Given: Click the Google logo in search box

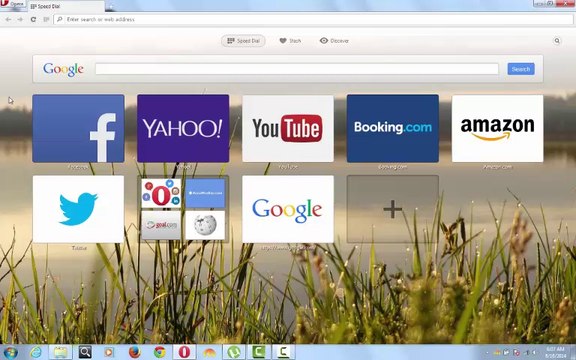Looking at the screenshot, I should tap(63, 69).
